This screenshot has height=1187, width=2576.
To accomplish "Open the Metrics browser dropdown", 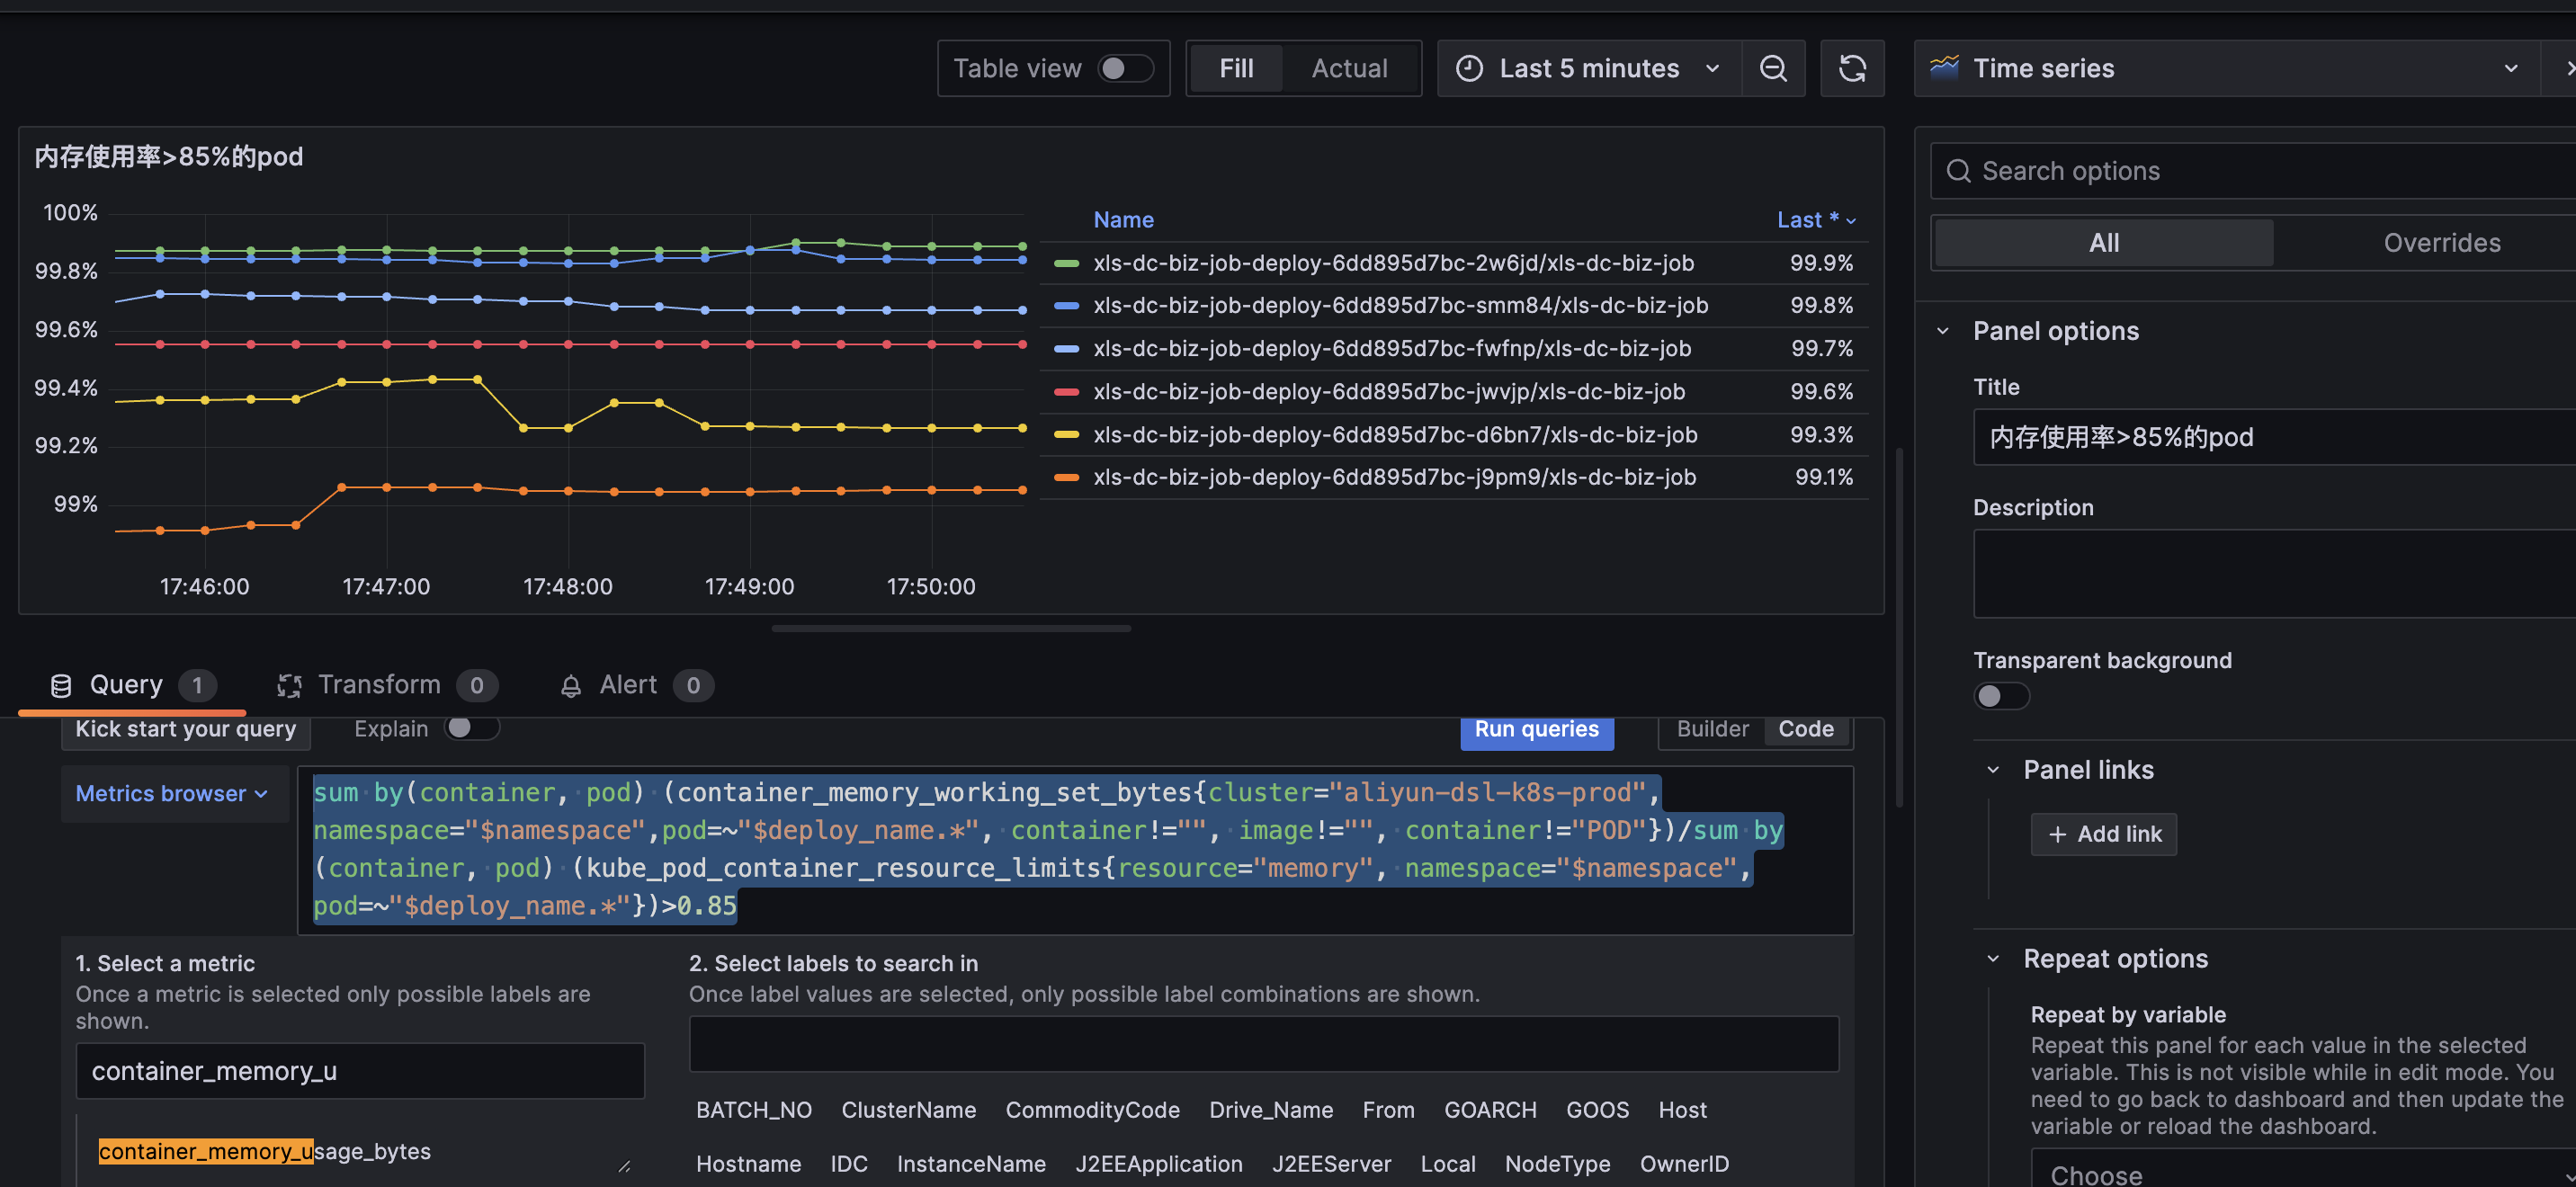I will tap(172, 793).
